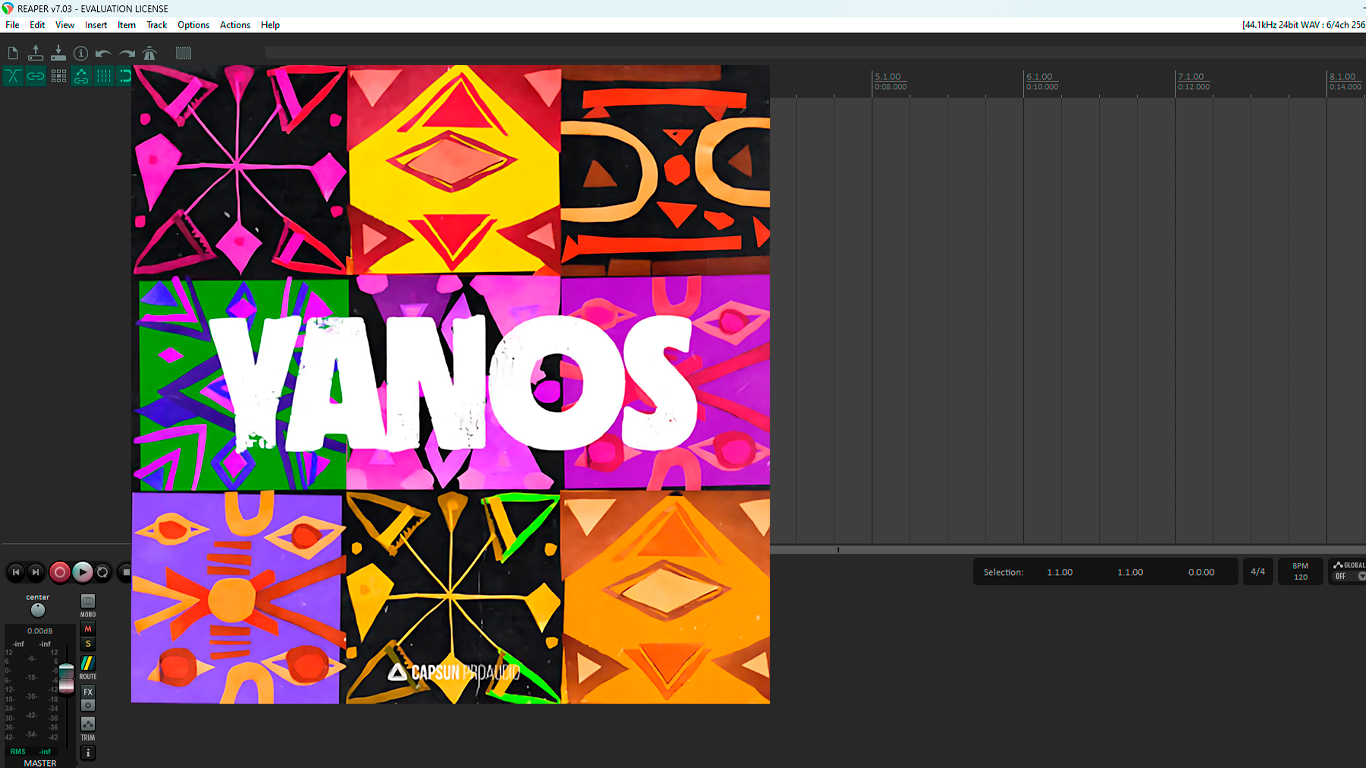1366x768 pixels.
Task: Click master track info icon
Action: click(88, 753)
